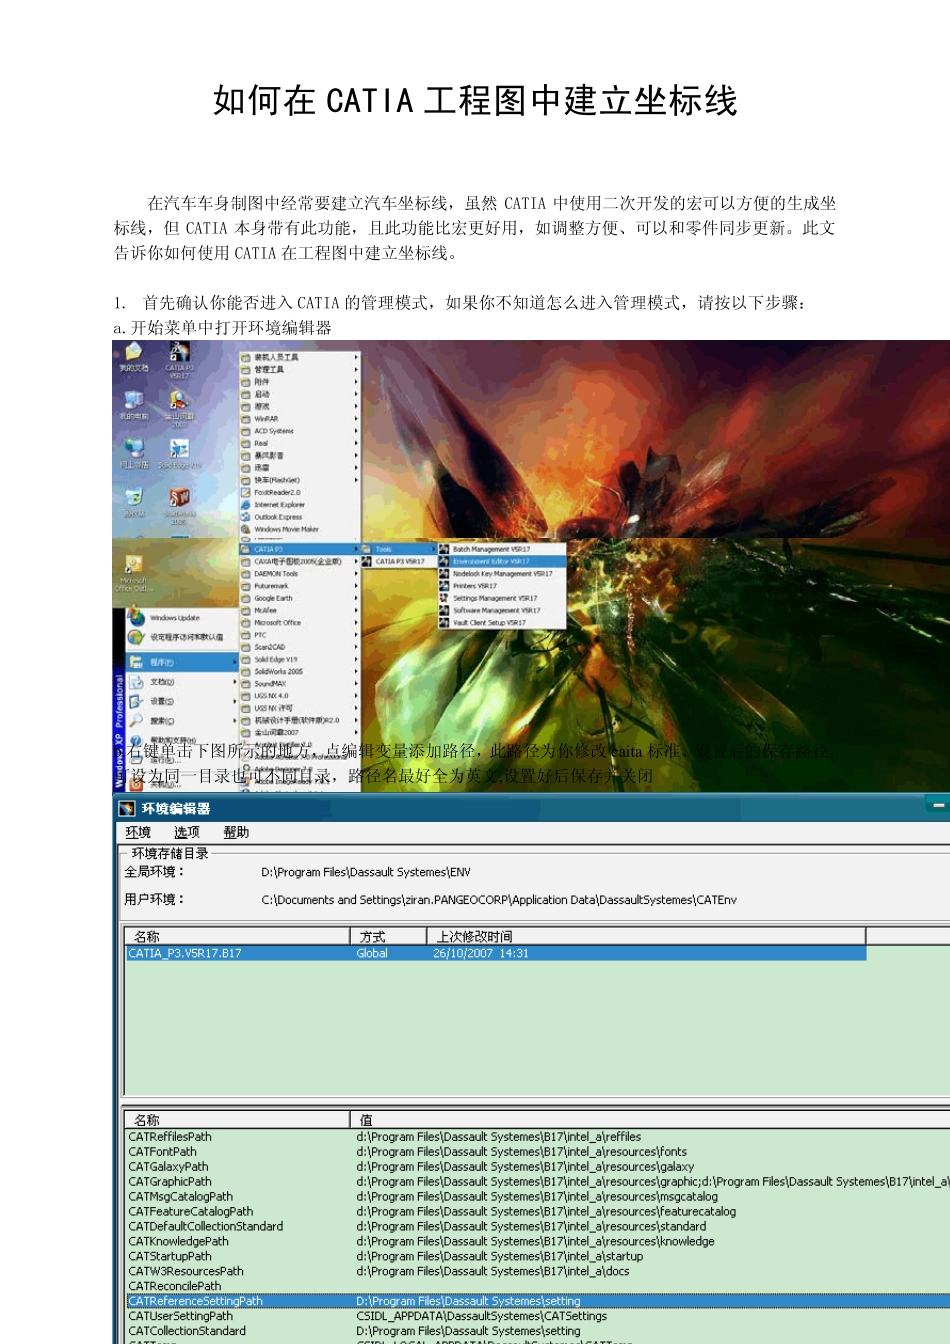Screen dimensions: 950x1344
Task: Click the CATIA P3 V5R17 desktop shortcut
Action: [179, 359]
